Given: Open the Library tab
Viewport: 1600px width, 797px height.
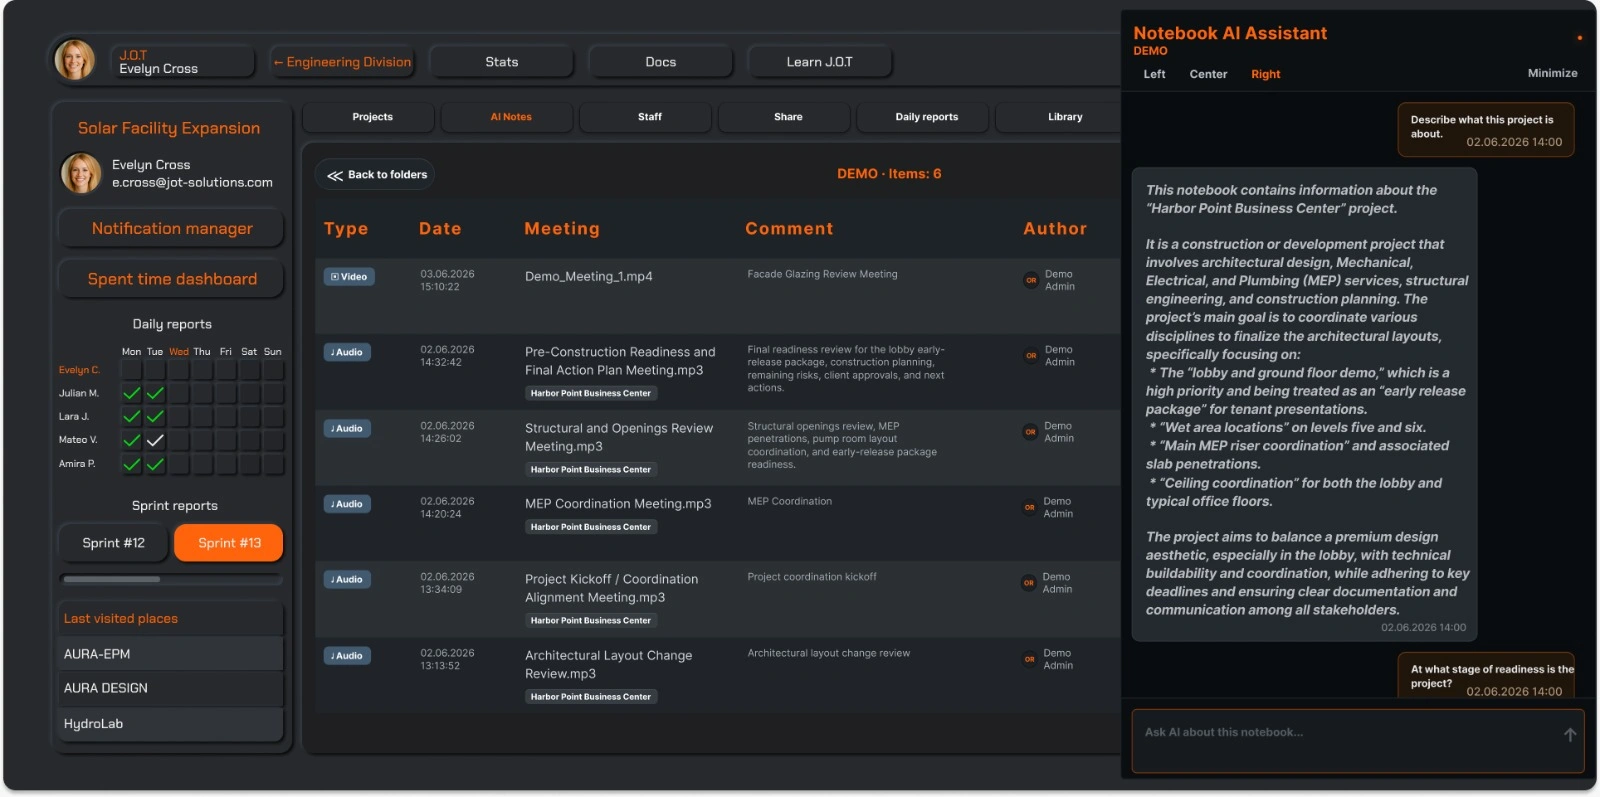Looking at the screenshot, I should coord(1065,117).
